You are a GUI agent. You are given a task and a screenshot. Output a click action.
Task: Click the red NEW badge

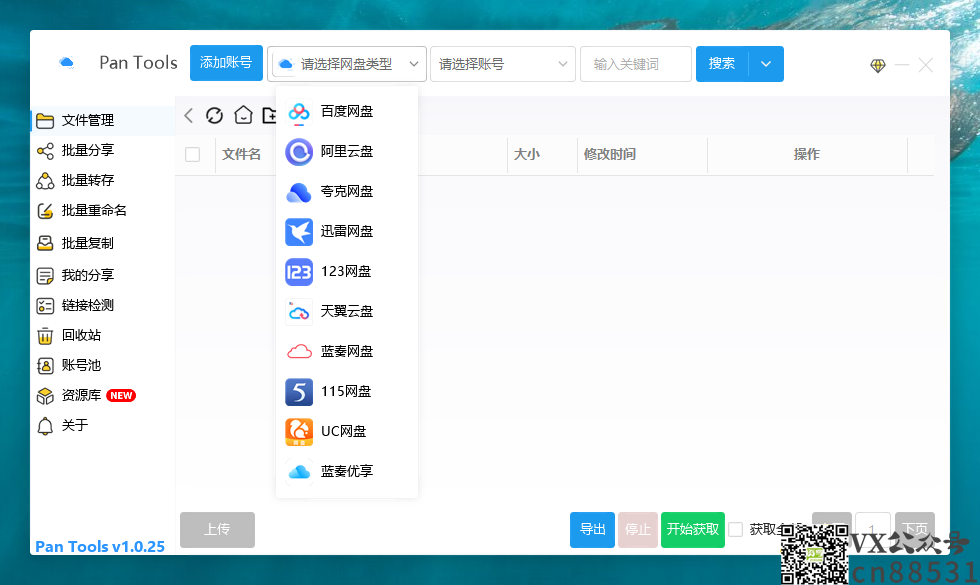tap(121, 396)
